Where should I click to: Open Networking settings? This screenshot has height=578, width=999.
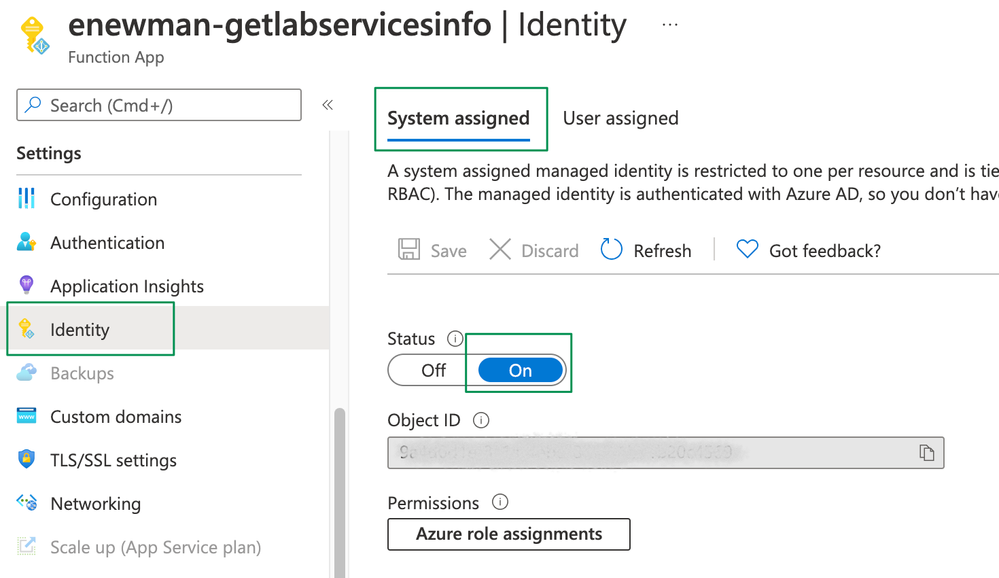(x=96, y=503)
